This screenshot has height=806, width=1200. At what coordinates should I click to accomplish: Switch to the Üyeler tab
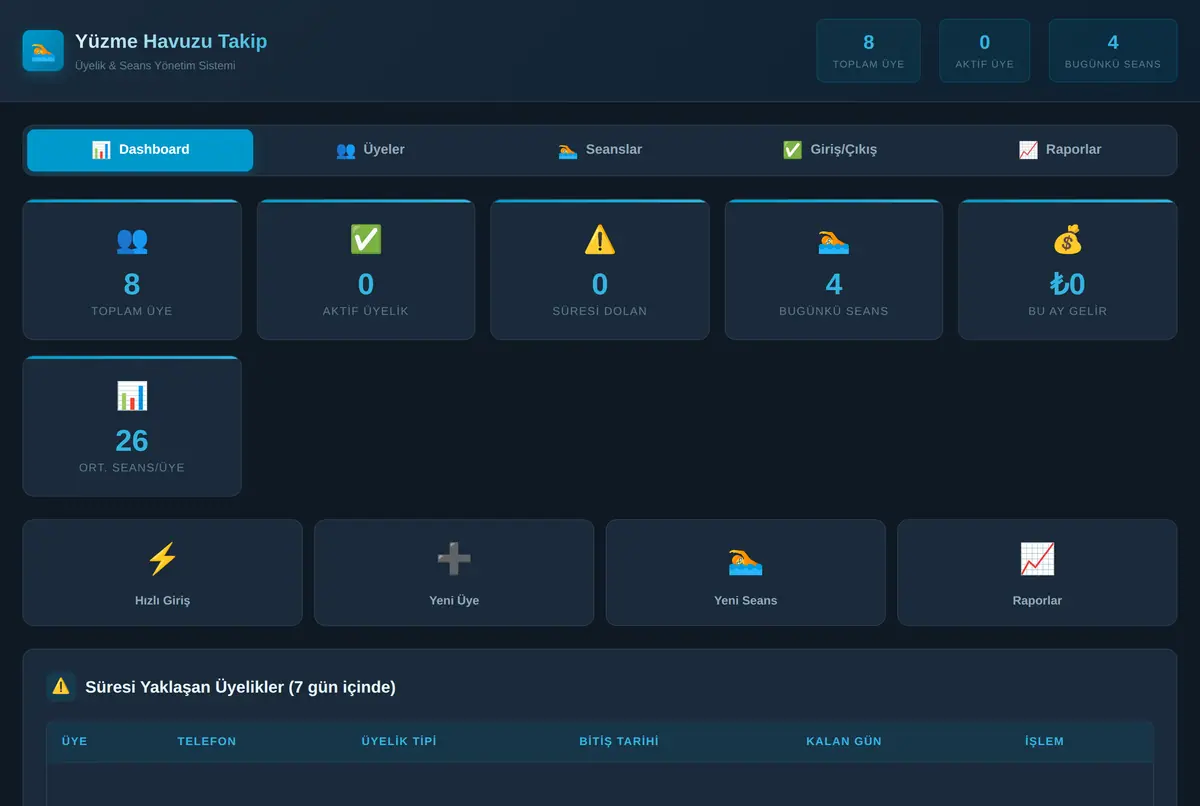[370, 150]
